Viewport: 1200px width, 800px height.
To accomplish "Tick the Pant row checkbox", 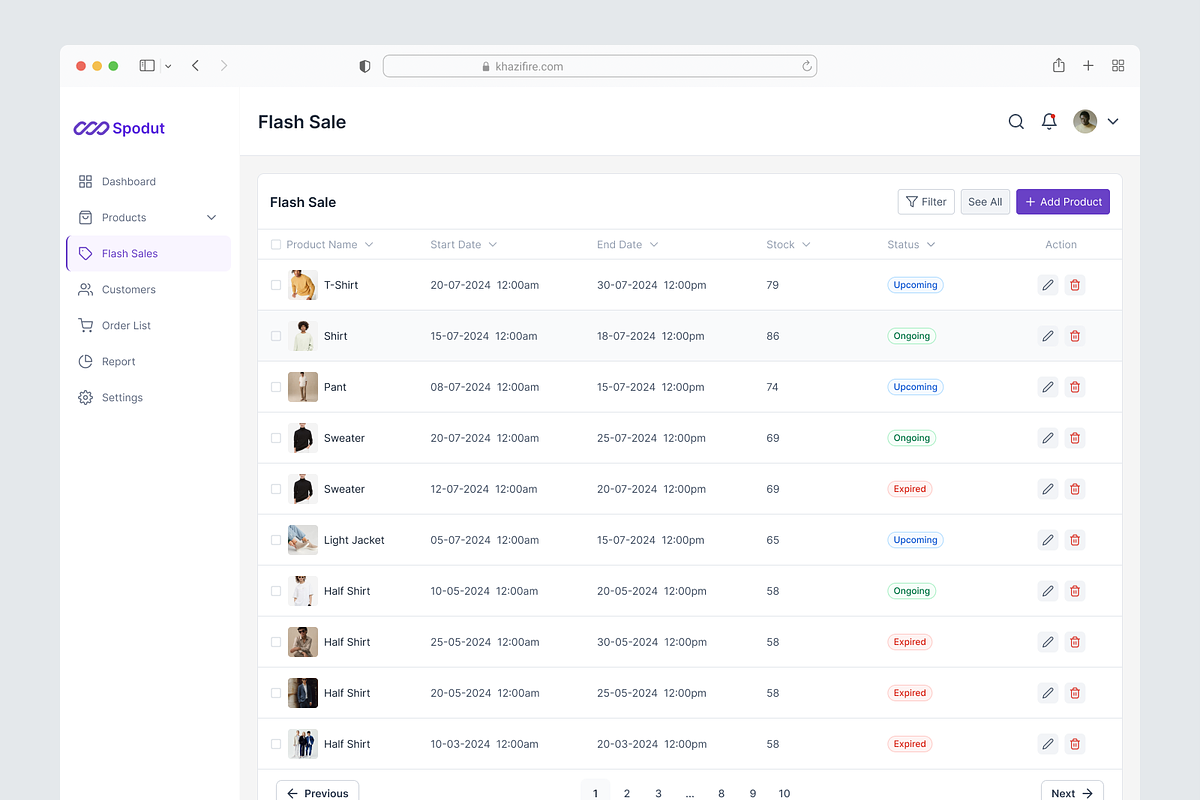I will pyautogui.click(x=276, y=387).
